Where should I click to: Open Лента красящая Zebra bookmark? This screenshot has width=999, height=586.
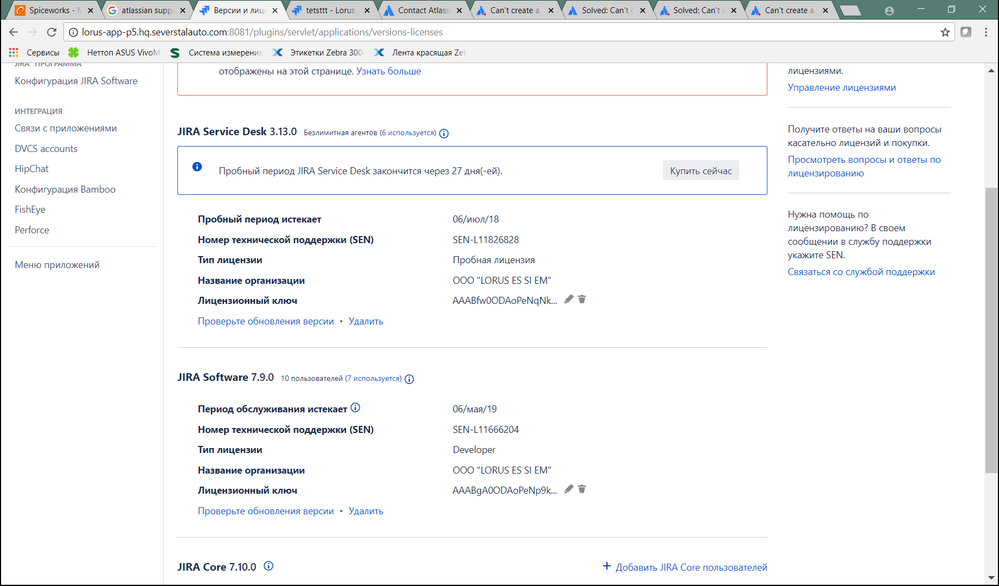[x=421, y=53]
